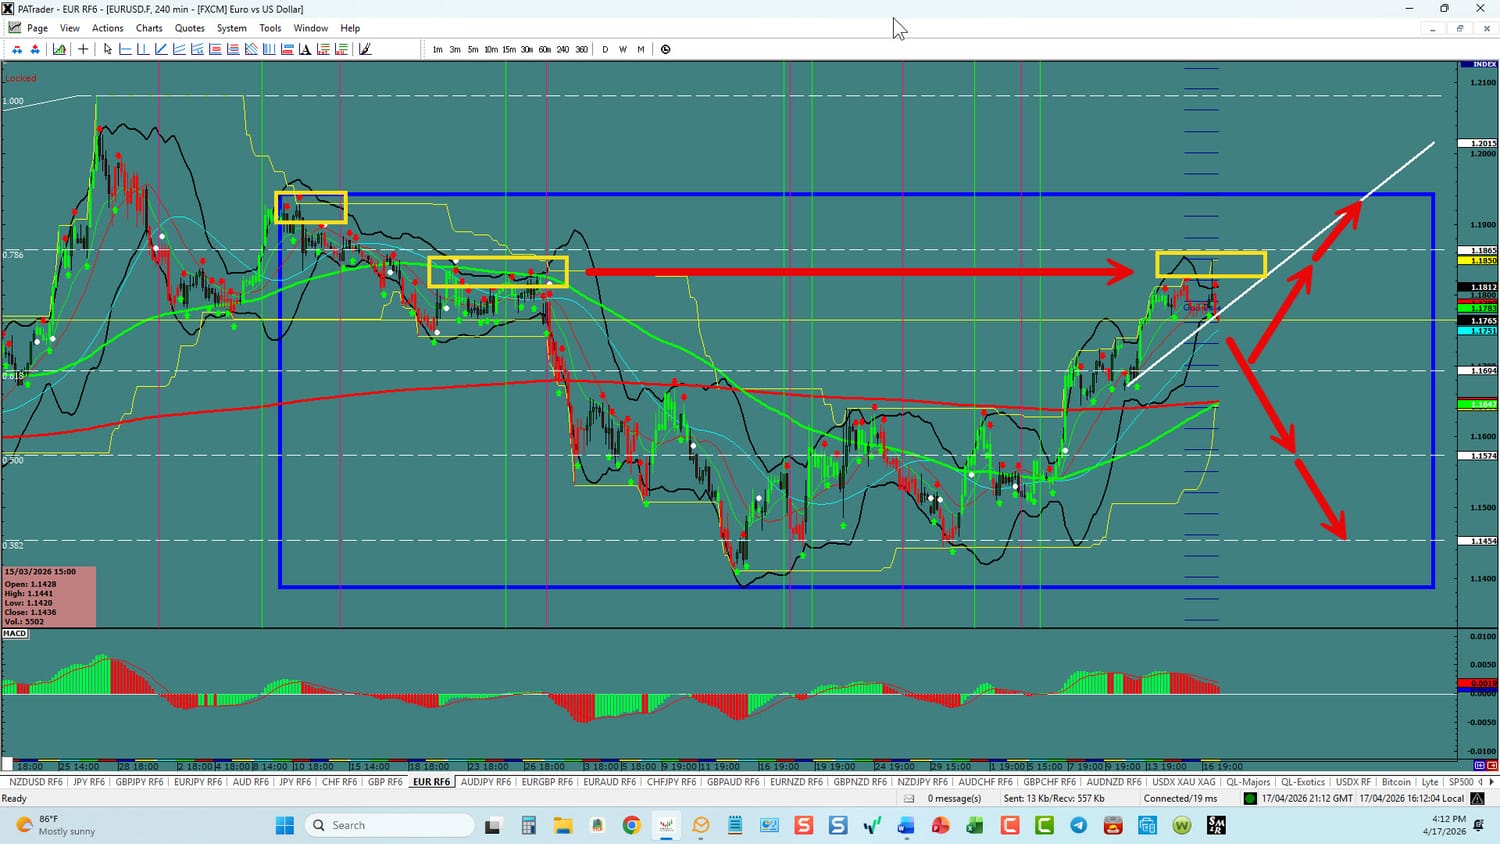Select the crosshair cursor tool
Image resolution: width=1500 pixels, height=844 pixels.
coord(83,49)
